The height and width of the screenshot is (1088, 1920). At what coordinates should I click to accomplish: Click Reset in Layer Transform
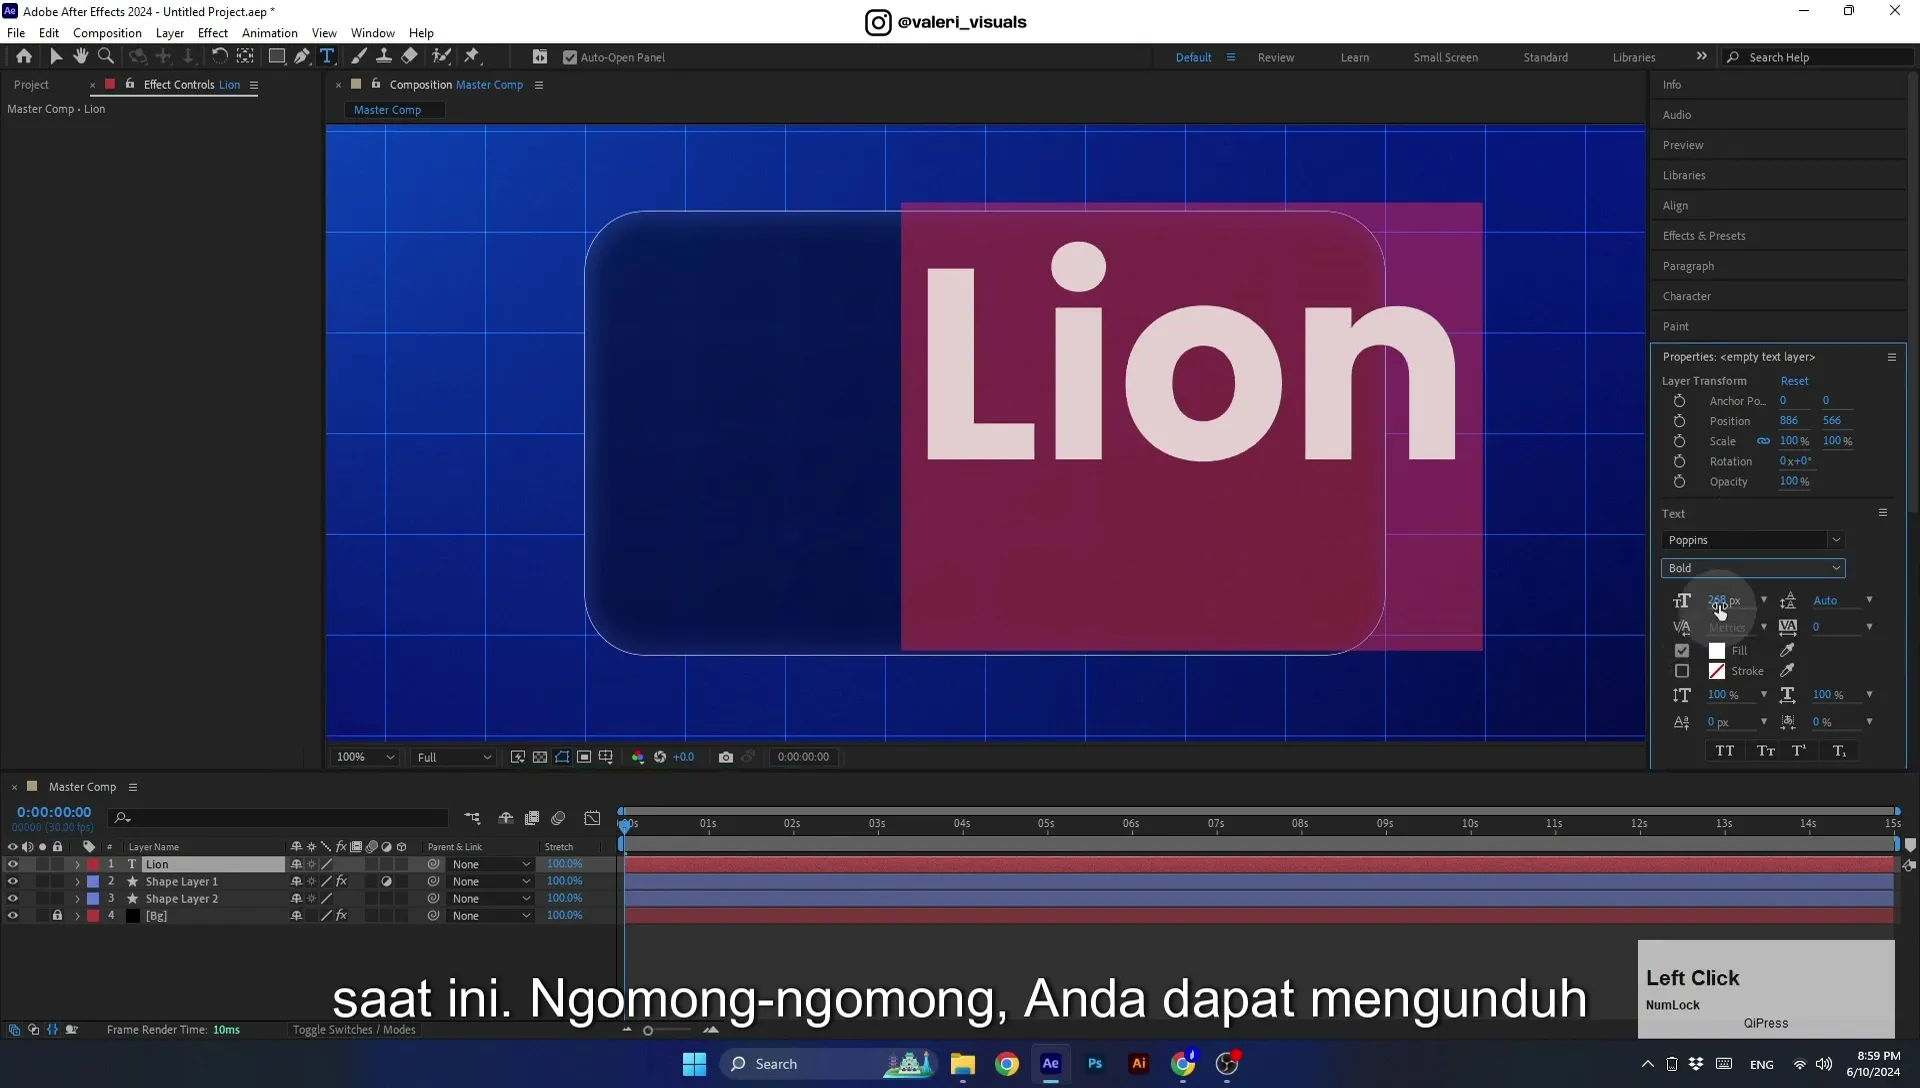(x=1794, y=381)
